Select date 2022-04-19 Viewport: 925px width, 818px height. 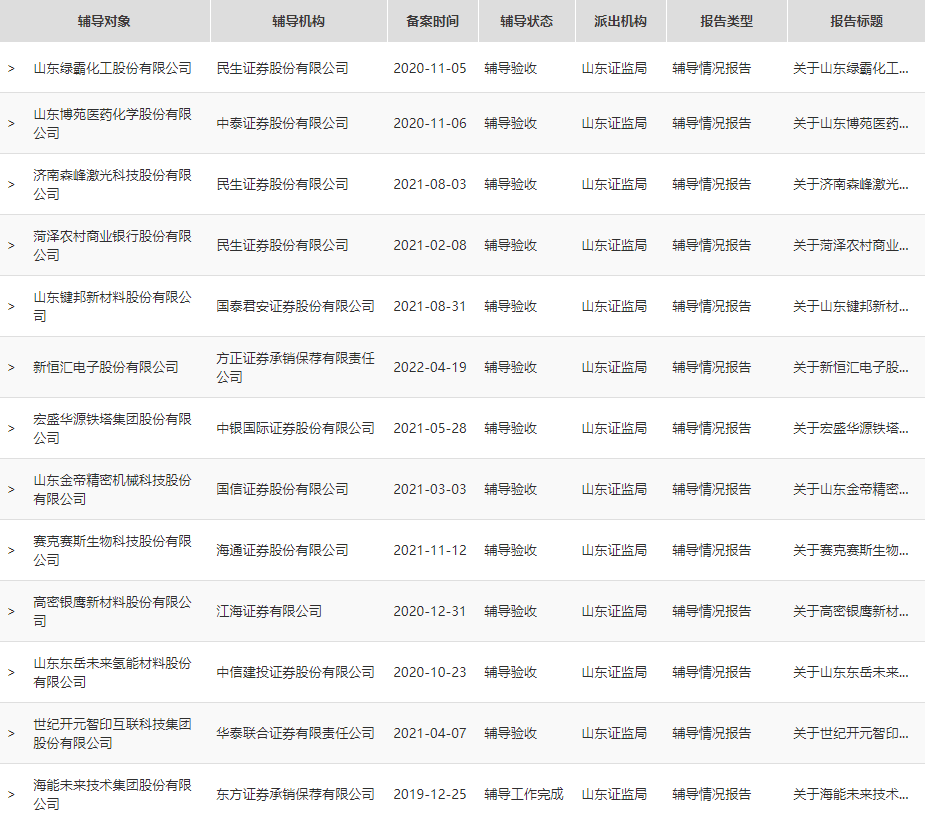coord(430,367)
